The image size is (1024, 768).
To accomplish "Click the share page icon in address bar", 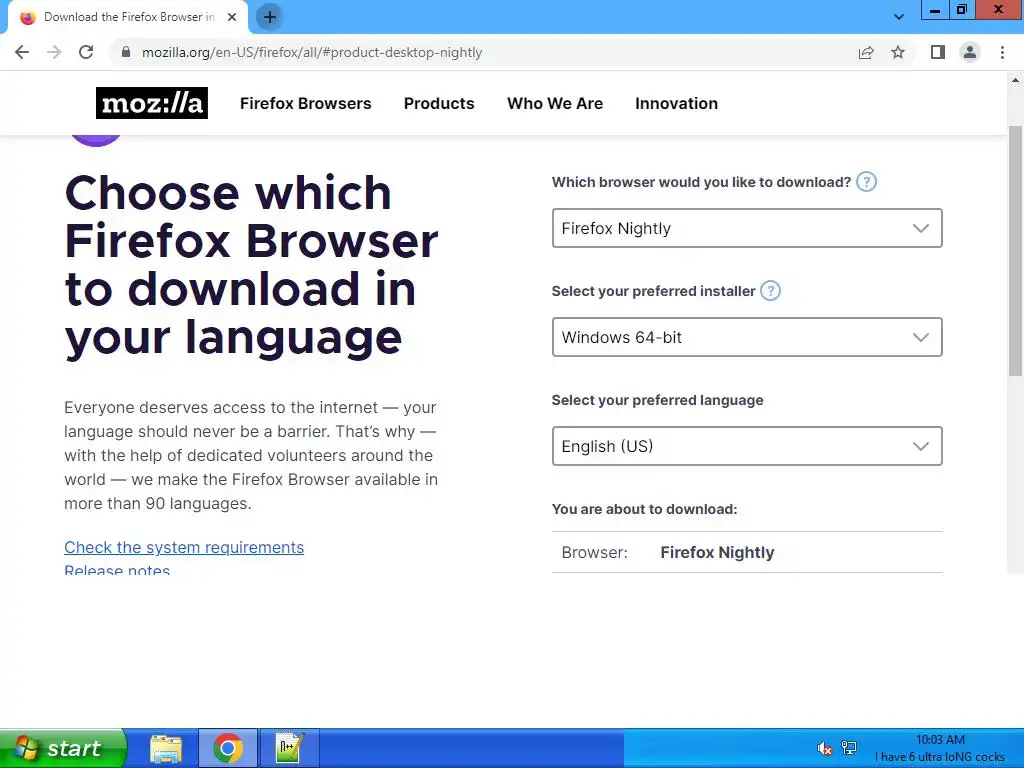I will pyautogui.click(x=866, y=52).
